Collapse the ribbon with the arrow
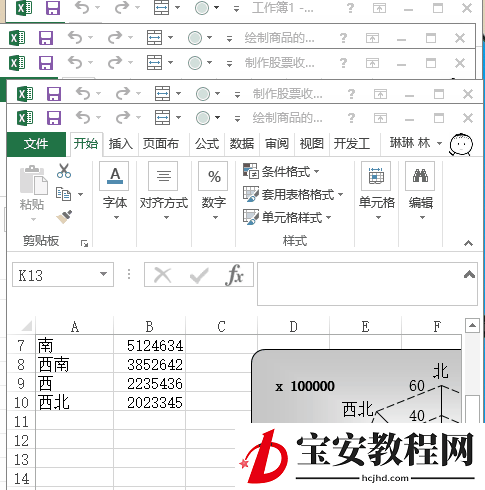The height and width of the screenshot is (490, 485). (468, 243)
